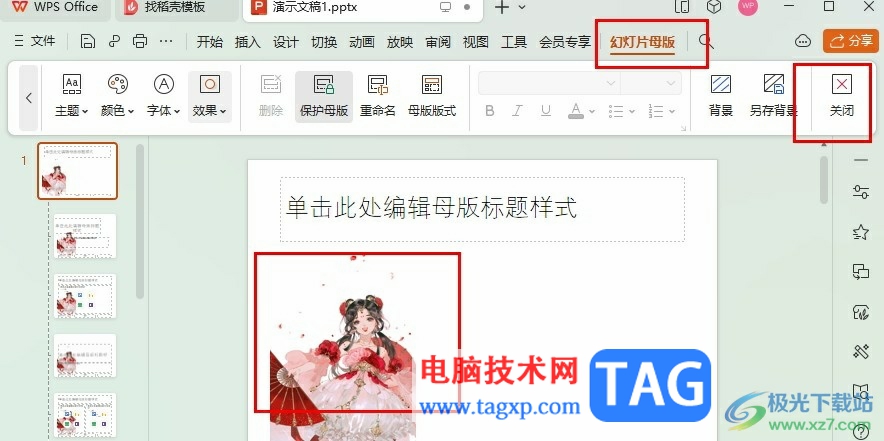Select the 演示文稿1.pptx document tab
Screen dimensions: 884x441
pyautogui.click(x=362, y=8)
